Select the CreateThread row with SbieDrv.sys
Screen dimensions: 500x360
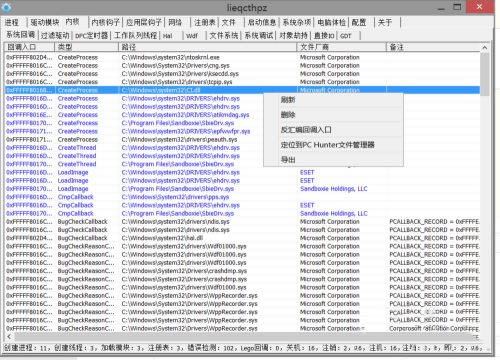pyautogui.click(x=134, y=164)
